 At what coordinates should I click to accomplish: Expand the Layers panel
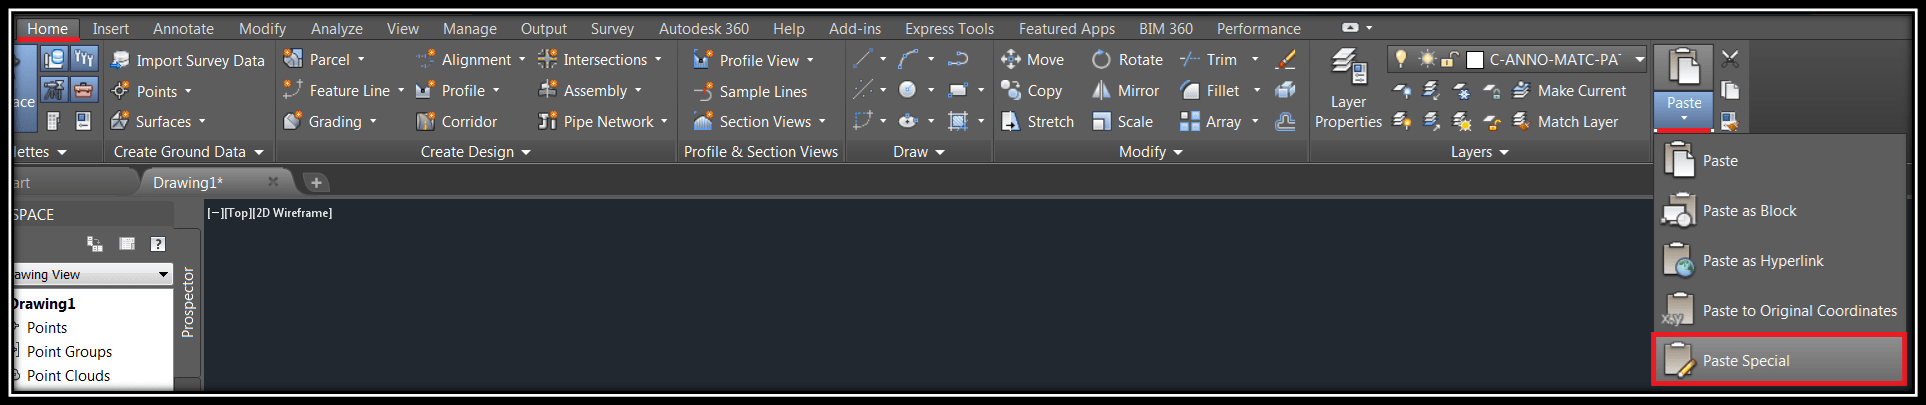click(1479, 152)
